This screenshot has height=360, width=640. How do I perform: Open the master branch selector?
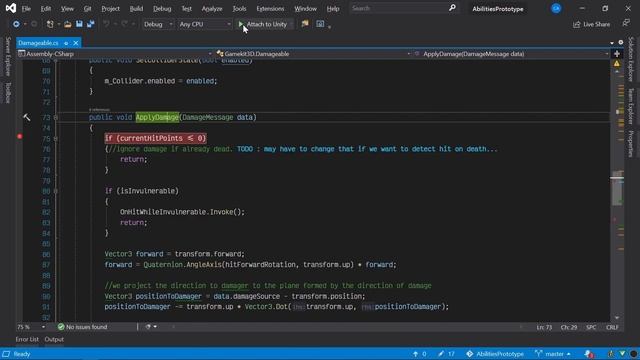pos(553,354)
